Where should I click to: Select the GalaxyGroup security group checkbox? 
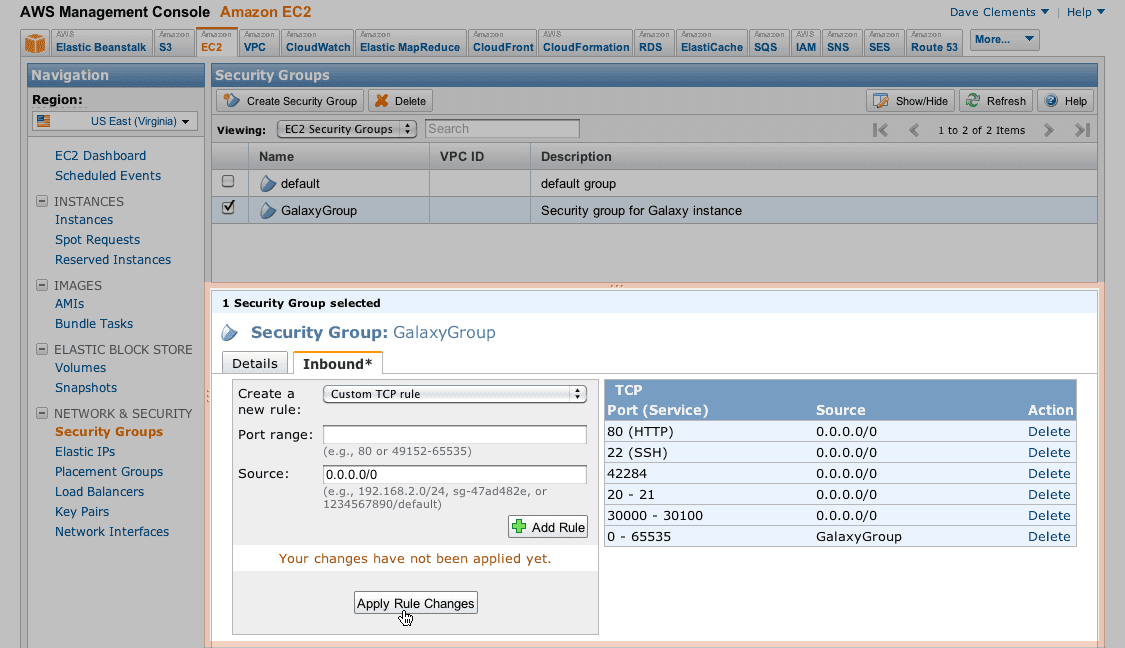[x=228, y=207]
